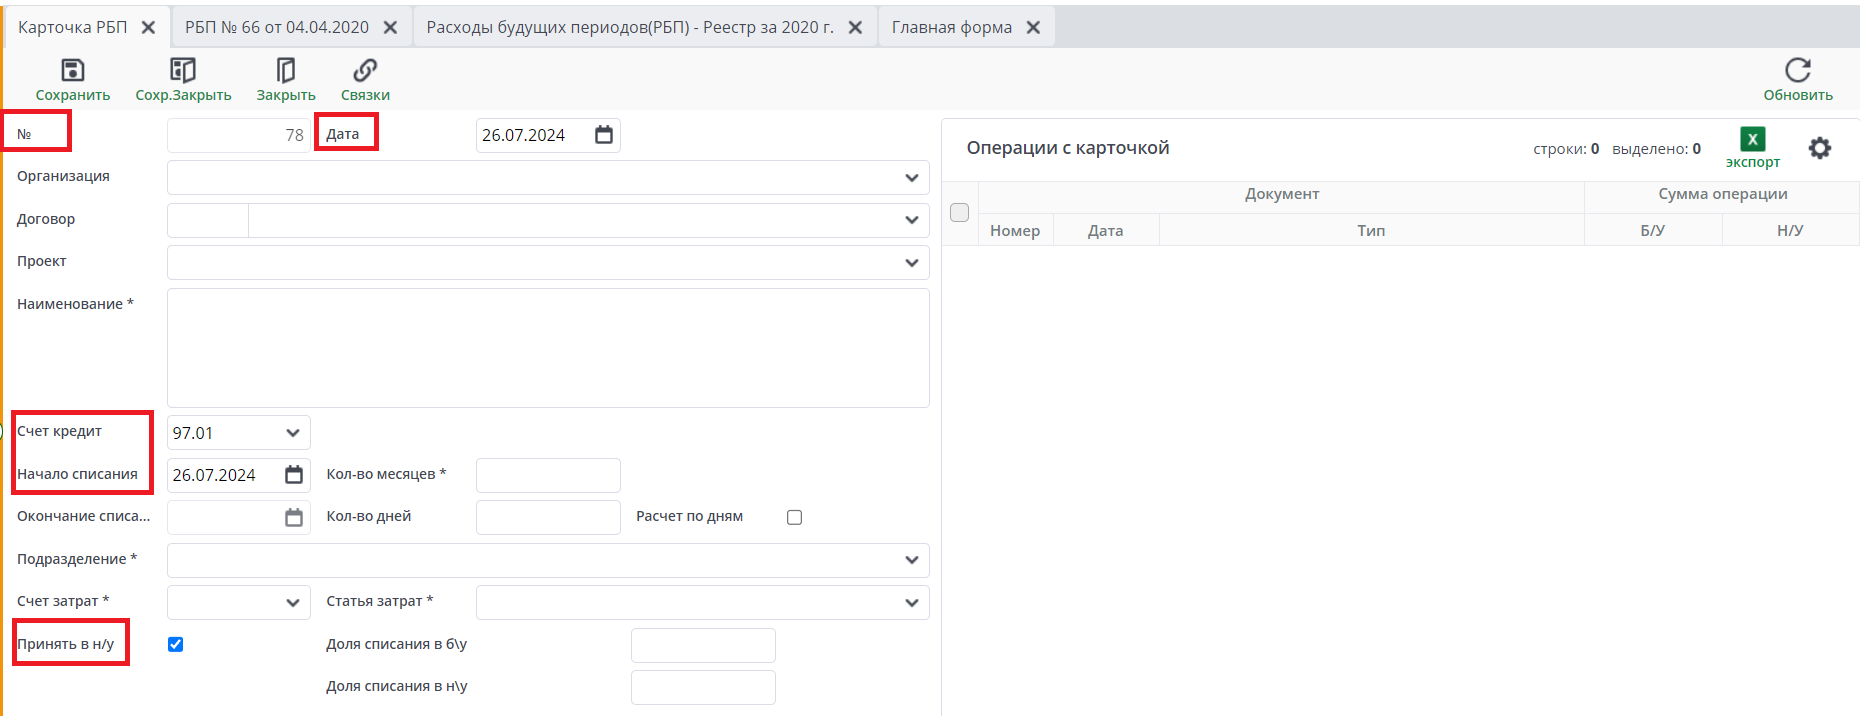Open operations table settings gear
This screenshot has width=1860, height=716.
(x=1820, y=148)
